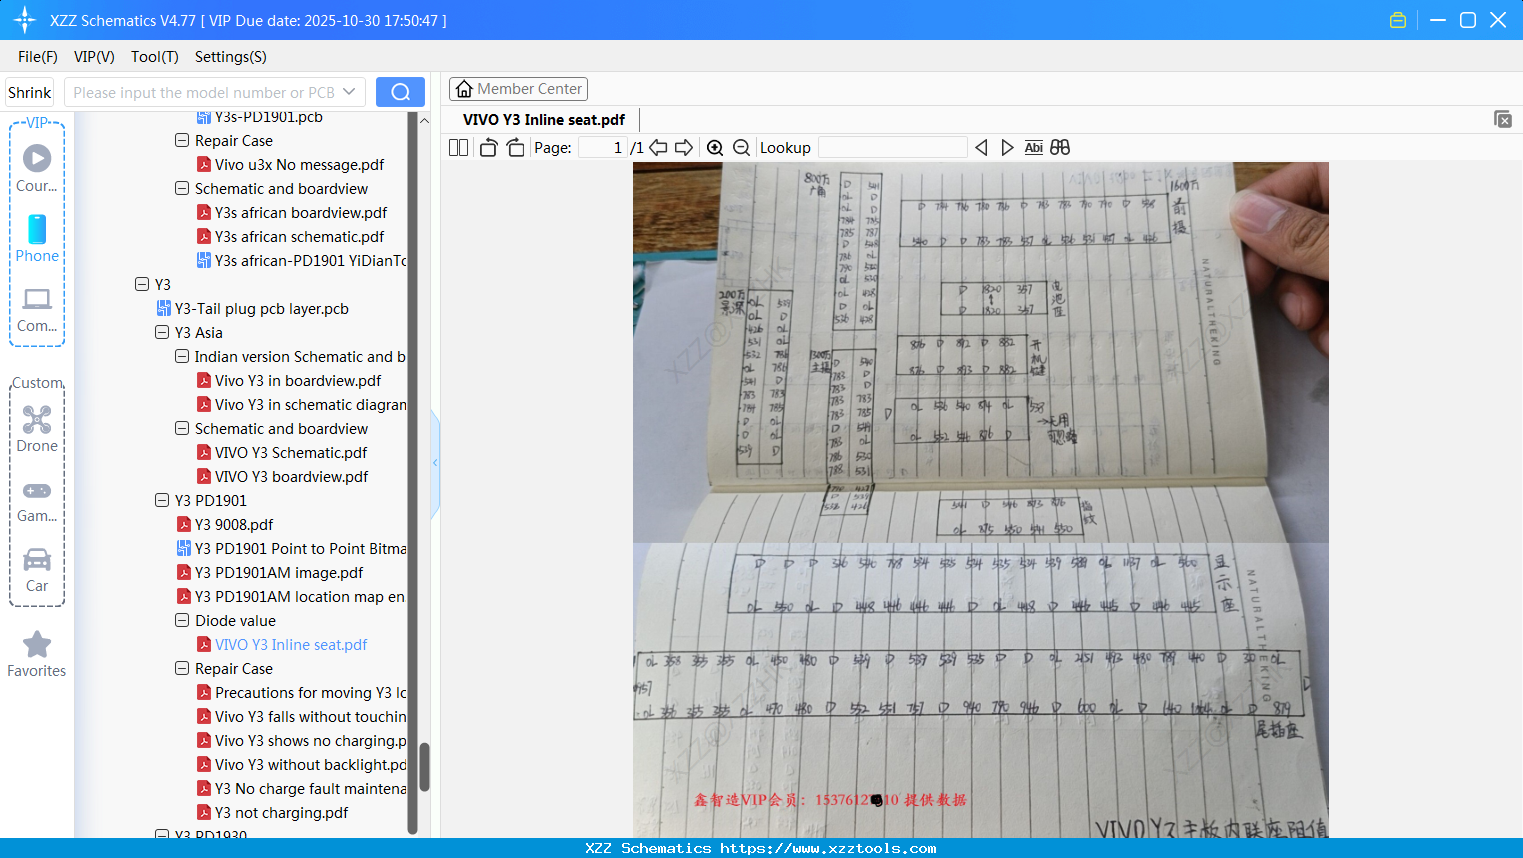
Task: Open the xzztools.com link in status bar
Action: [x=828, y=848]
